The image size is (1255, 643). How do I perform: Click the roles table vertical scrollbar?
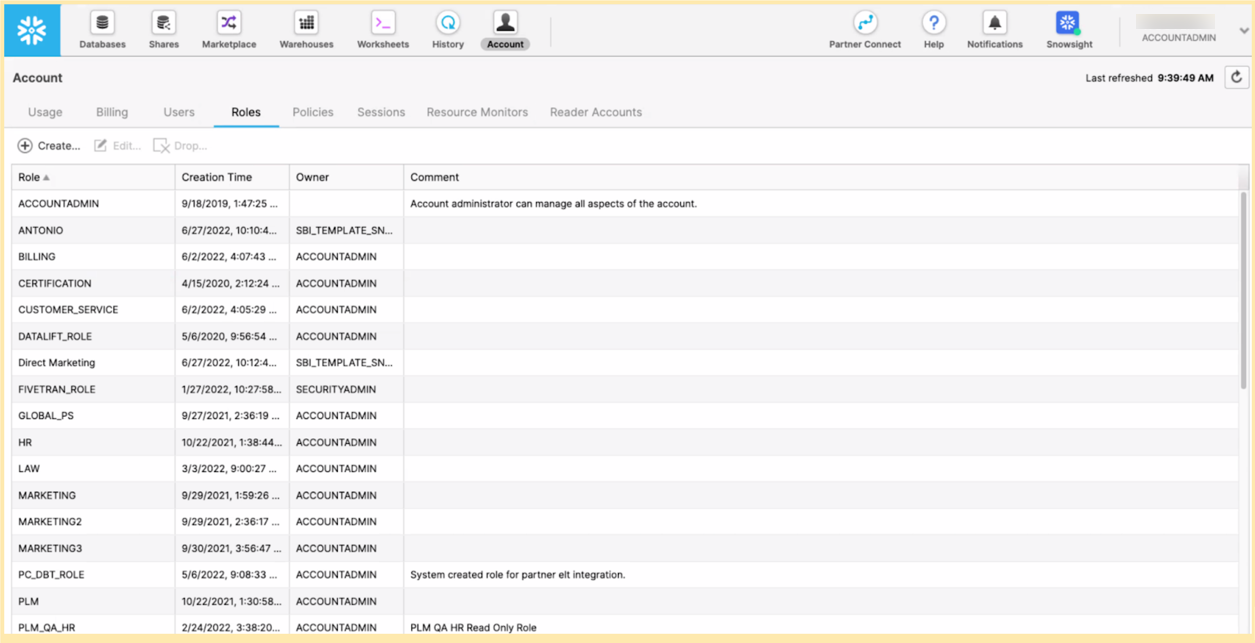pos(1243,290)
